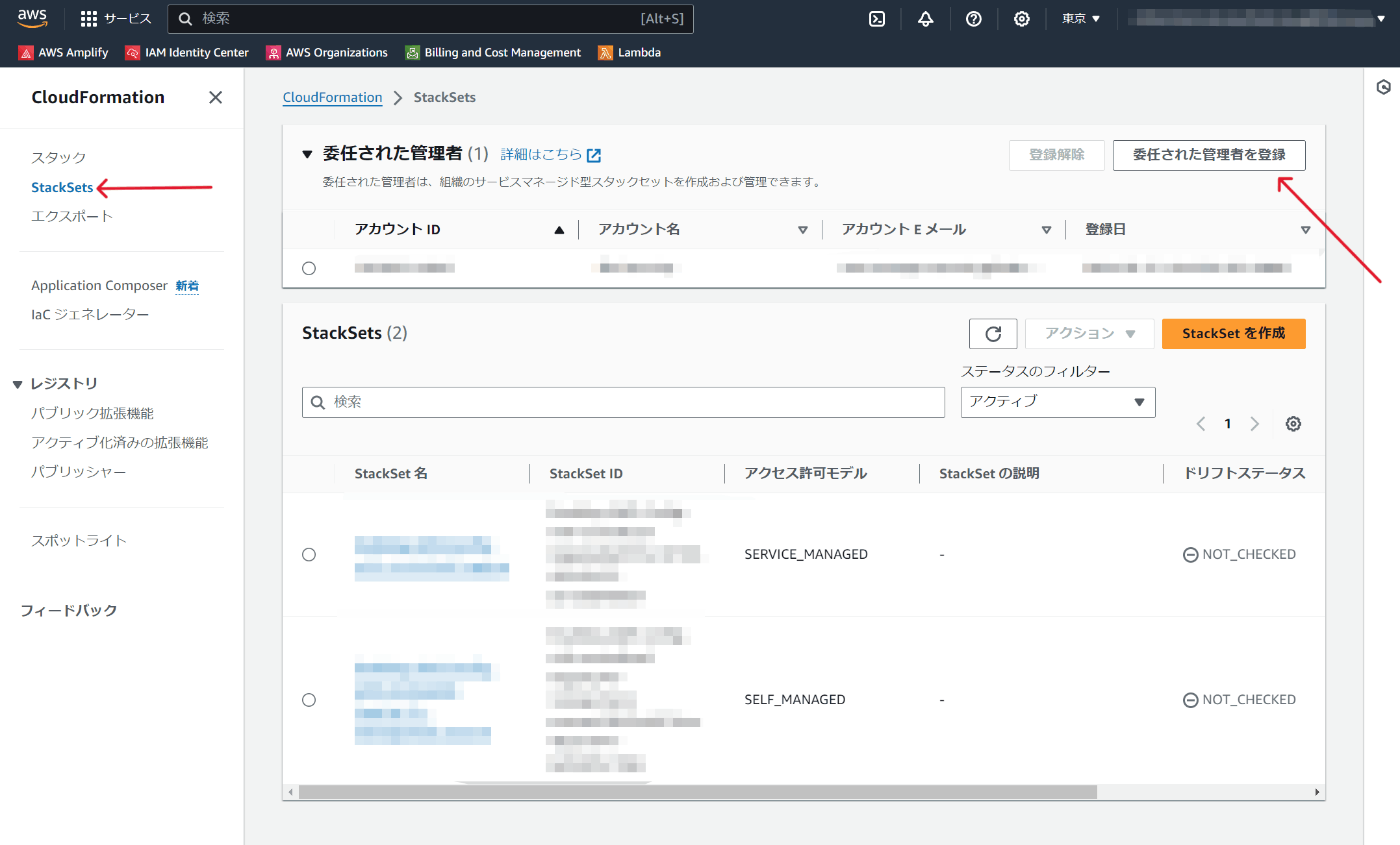Image resolution: width=1400 pixels, height=845 pixels.
Task: Click search magnifier in StackSets search field
Action: click(x=318, y=402)
